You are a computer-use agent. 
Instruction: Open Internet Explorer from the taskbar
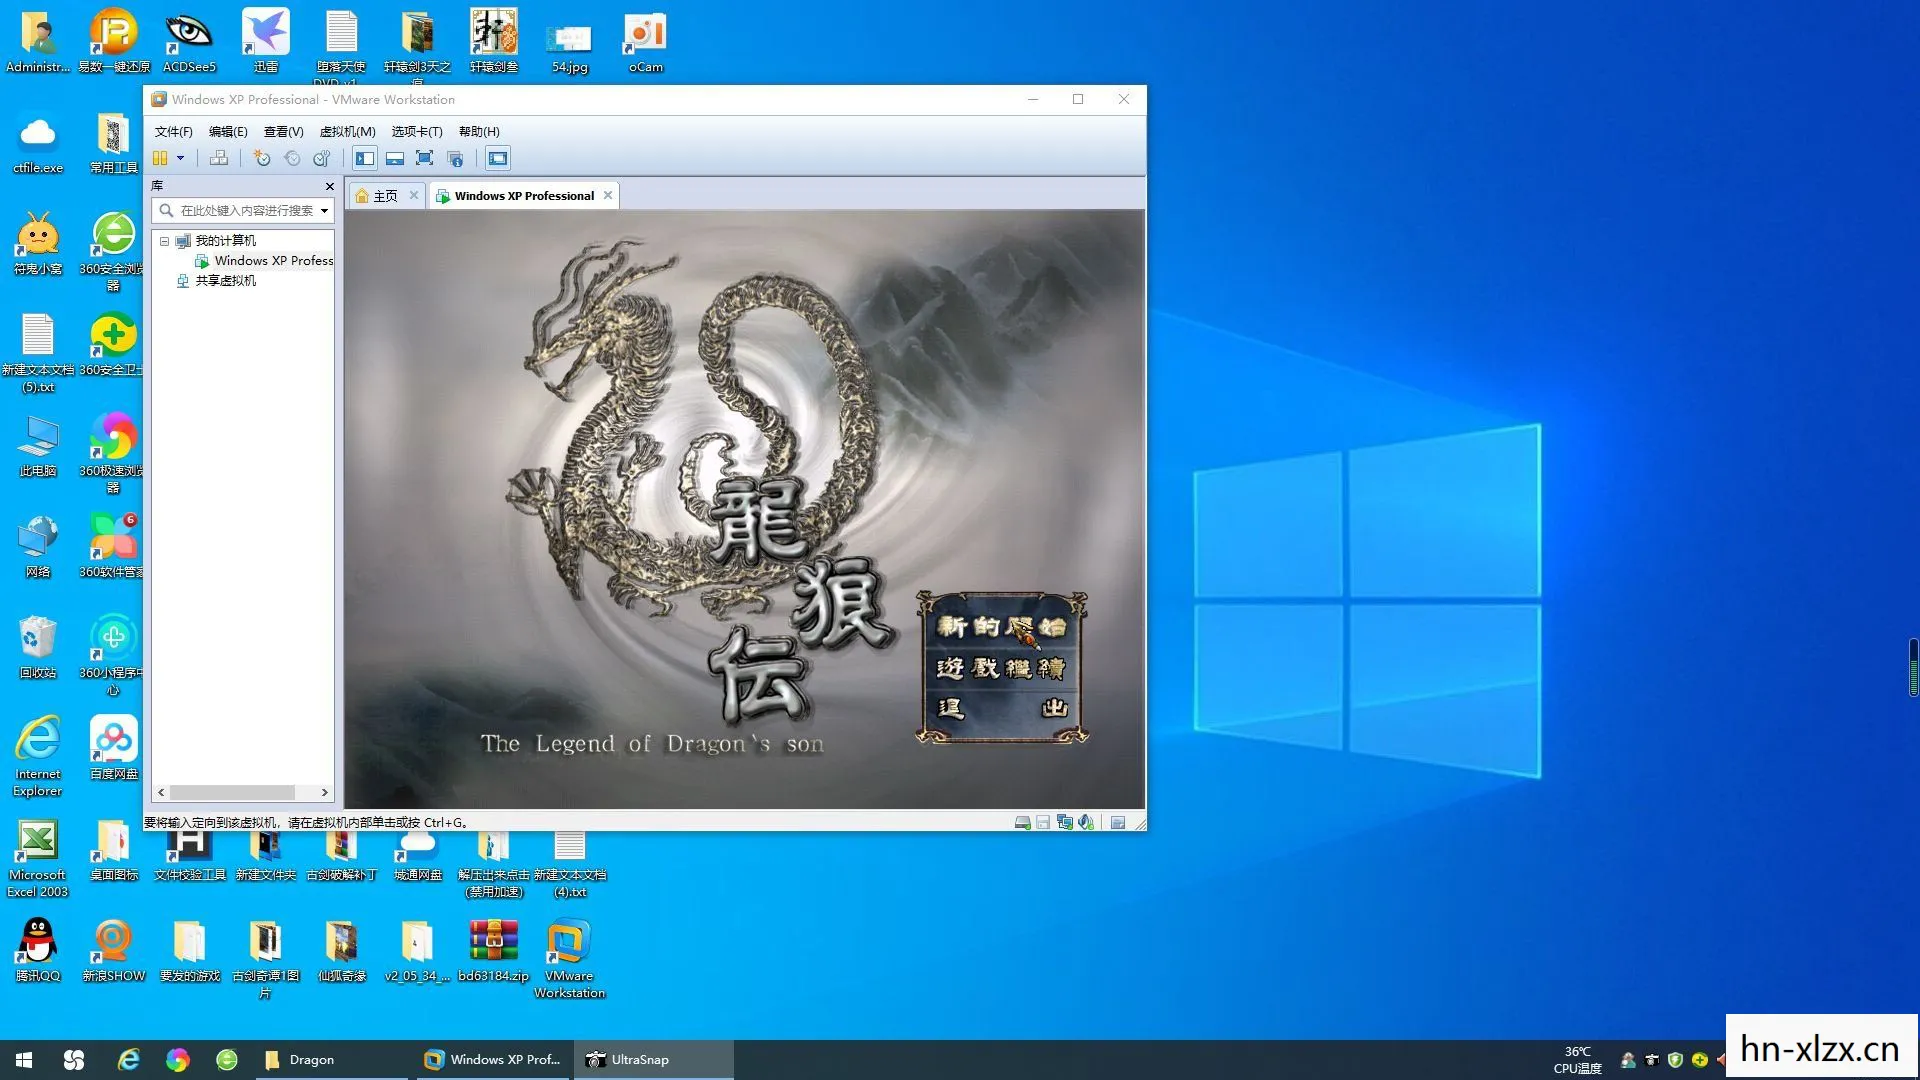click(128, 1060)
